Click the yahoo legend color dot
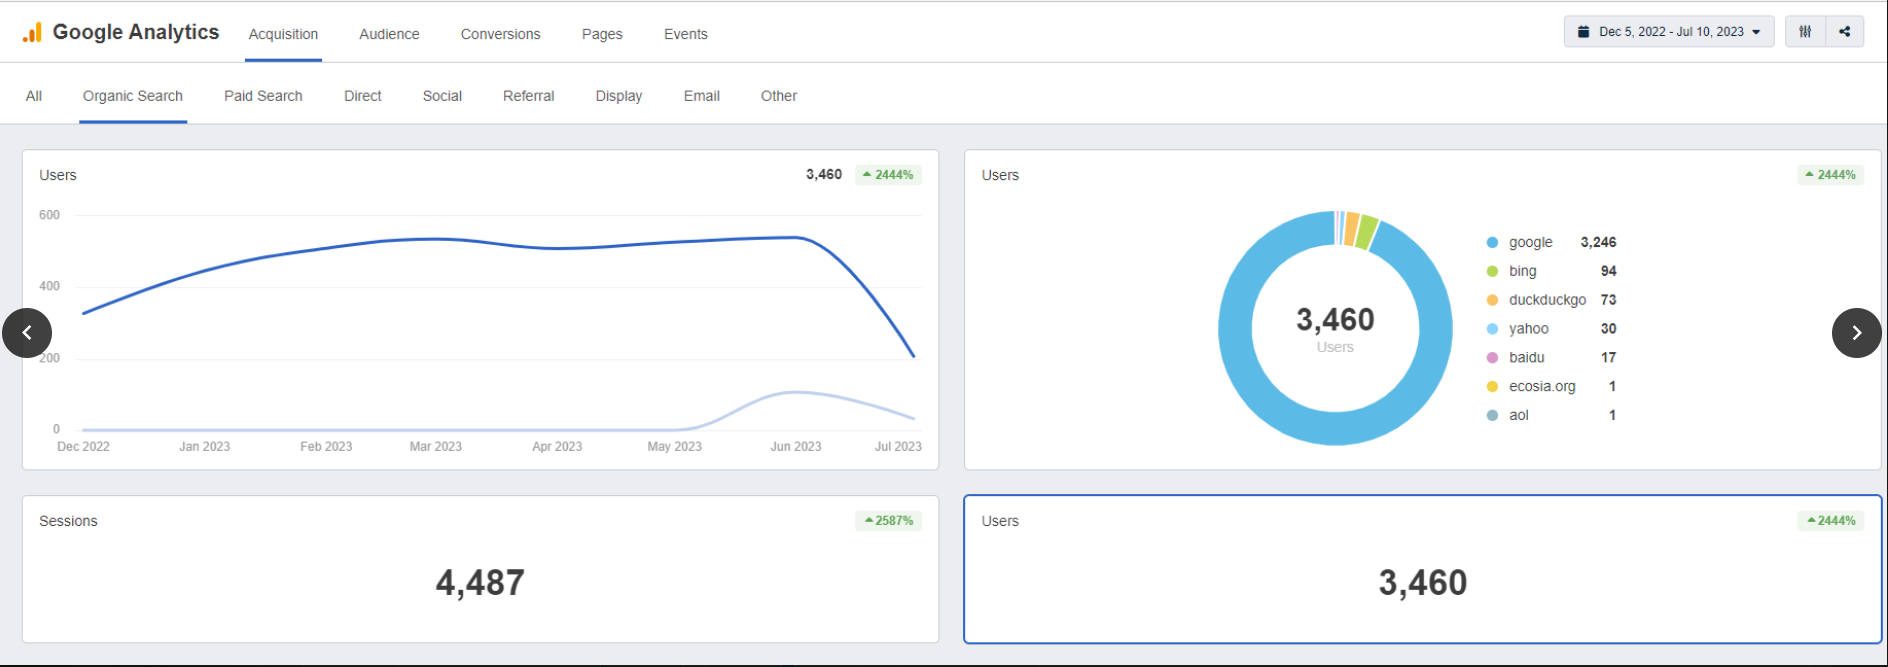Image resolution: width=1888 pixels, height=667 pixels. pos(1492,329)
